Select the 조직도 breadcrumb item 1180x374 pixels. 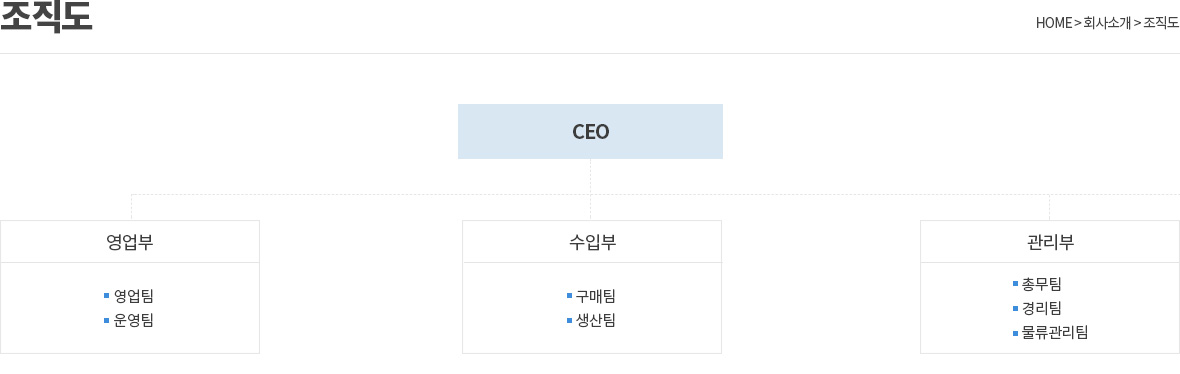pos(1161,23)
